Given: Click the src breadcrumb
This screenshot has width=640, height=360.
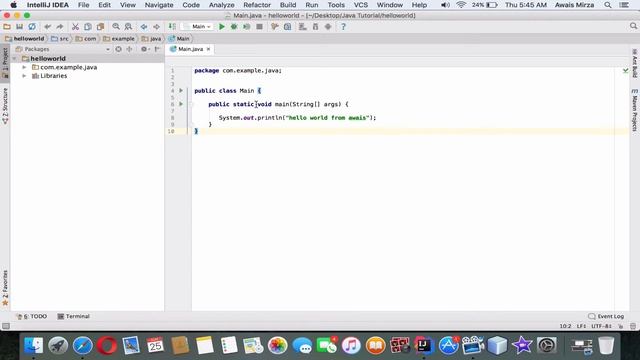Looking at the screenshot, I should point(60,38).
